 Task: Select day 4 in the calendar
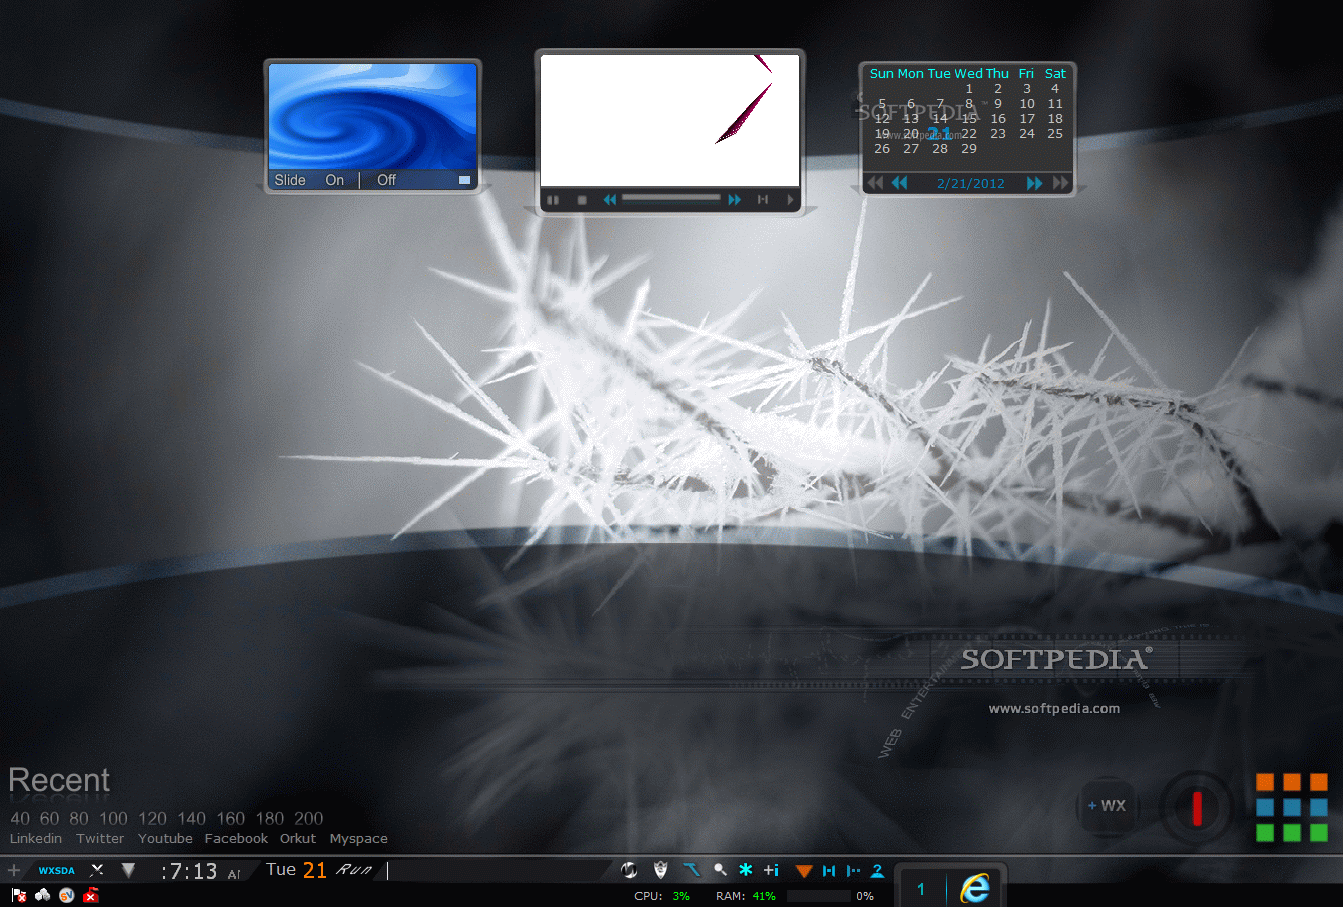pos(1055,89)
